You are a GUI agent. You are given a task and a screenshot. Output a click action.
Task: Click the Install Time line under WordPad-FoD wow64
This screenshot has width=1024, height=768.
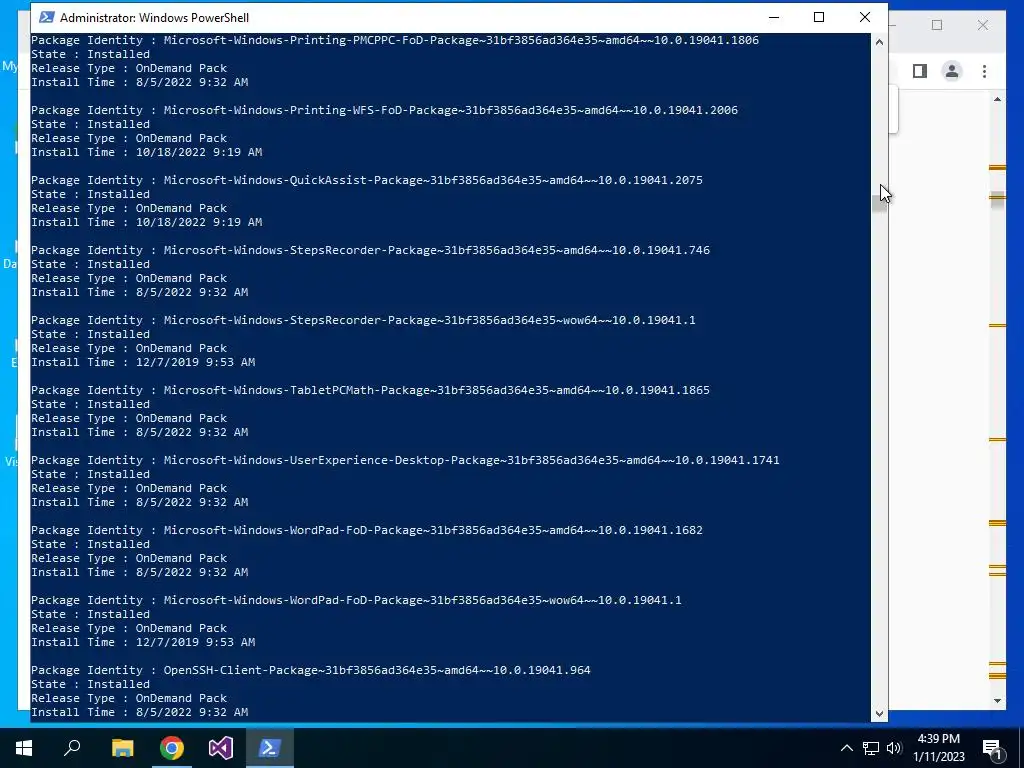(143, 642)
